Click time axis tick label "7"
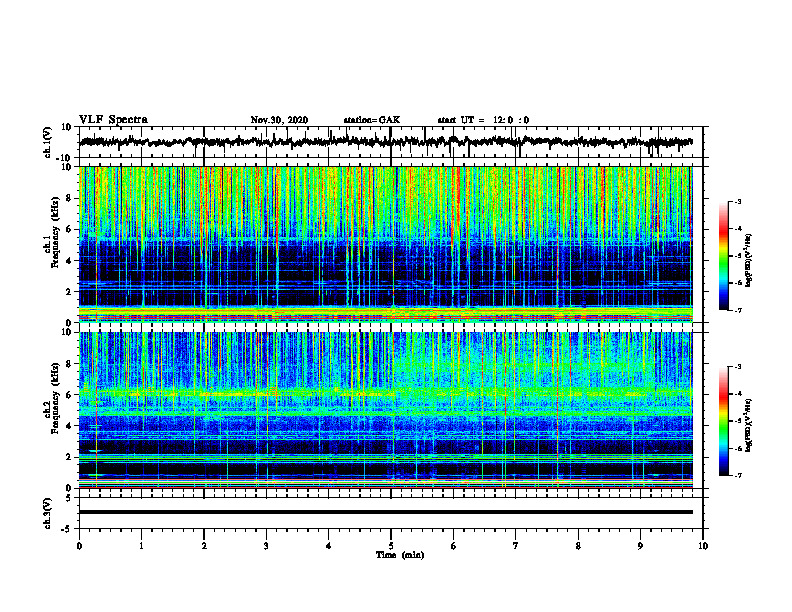Screen dimensions: 792x612 (516, 546)
